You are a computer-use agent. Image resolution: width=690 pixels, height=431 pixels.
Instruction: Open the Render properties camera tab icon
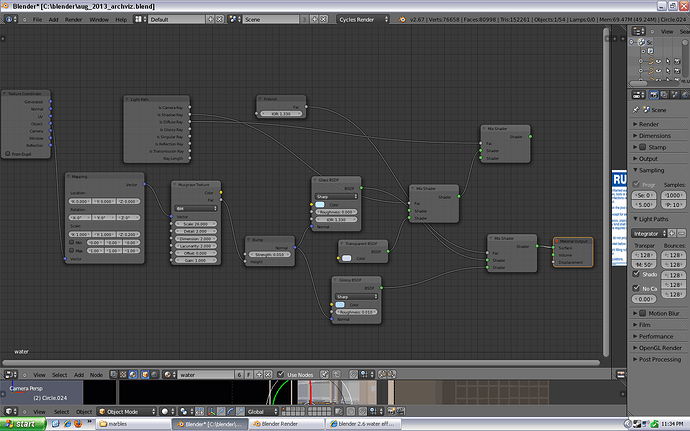click(x=654, y=95)
